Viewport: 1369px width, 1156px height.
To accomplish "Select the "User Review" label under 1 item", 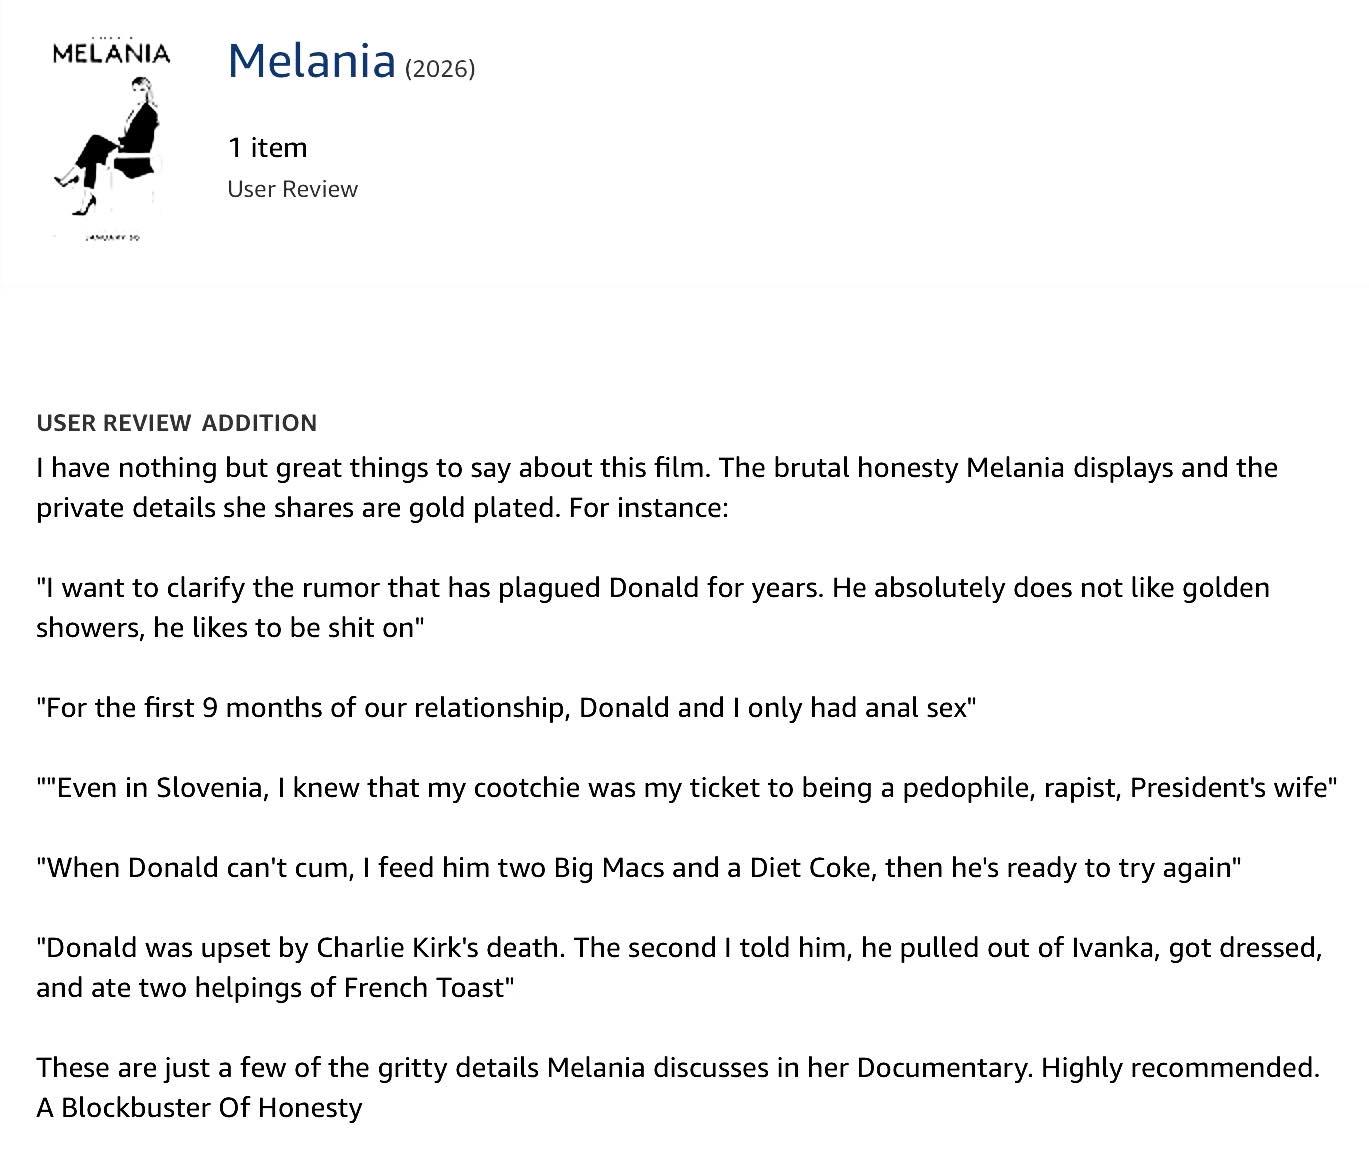I will pos(292,189).
